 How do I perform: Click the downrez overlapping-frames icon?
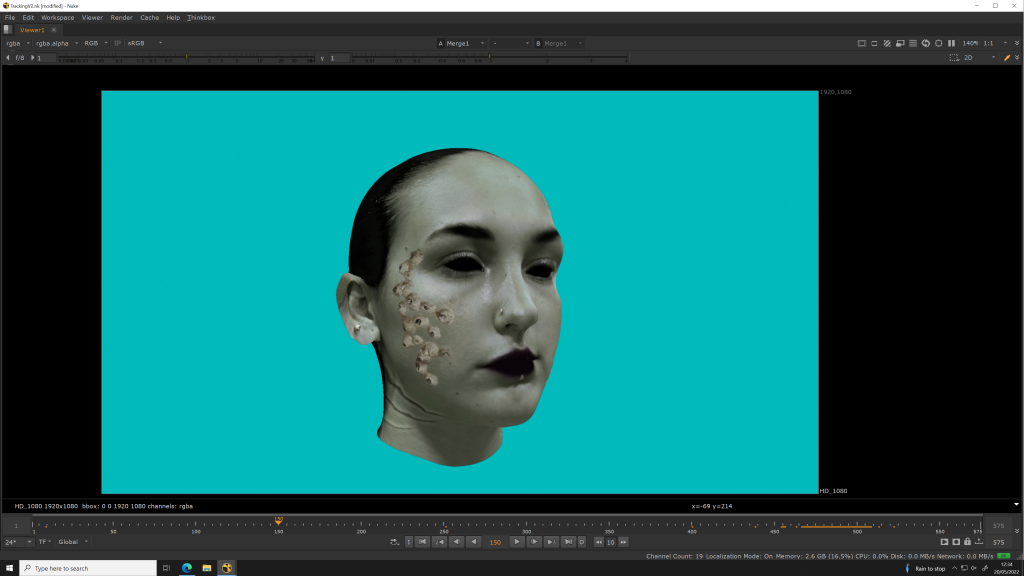900,43
